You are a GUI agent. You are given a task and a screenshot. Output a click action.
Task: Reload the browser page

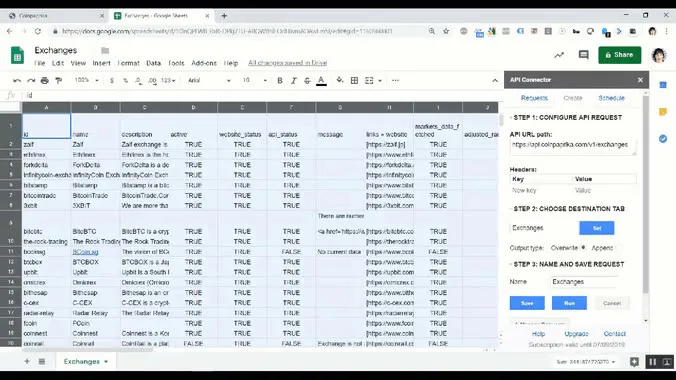pyautogui.click(x=38, y=31)
